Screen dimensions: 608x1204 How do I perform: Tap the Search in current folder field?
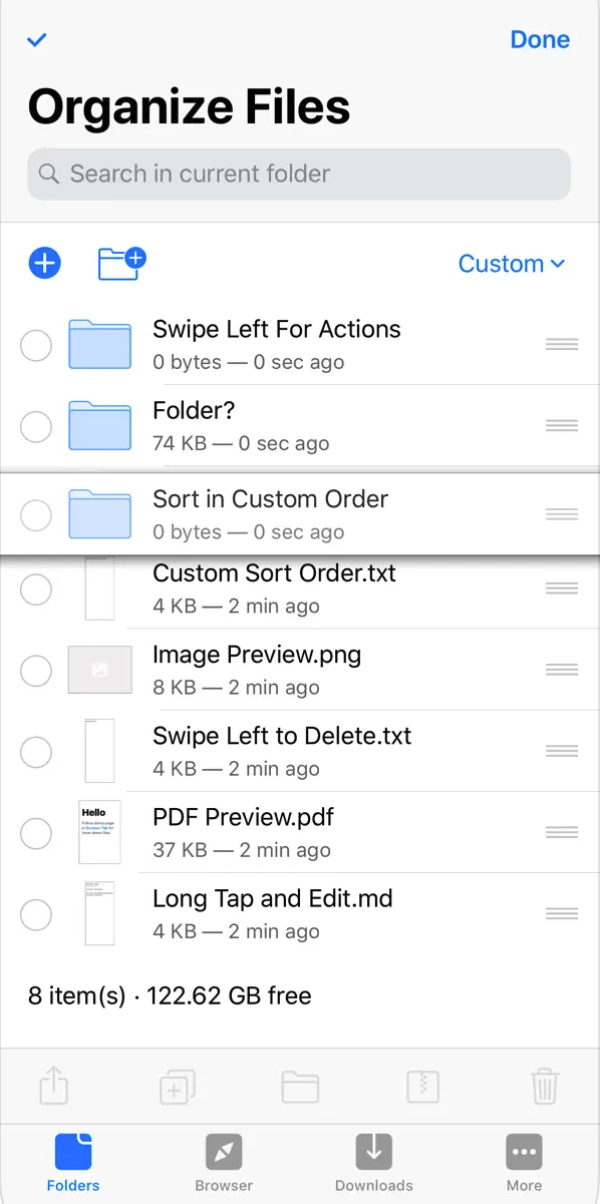(x=299, y=174)
